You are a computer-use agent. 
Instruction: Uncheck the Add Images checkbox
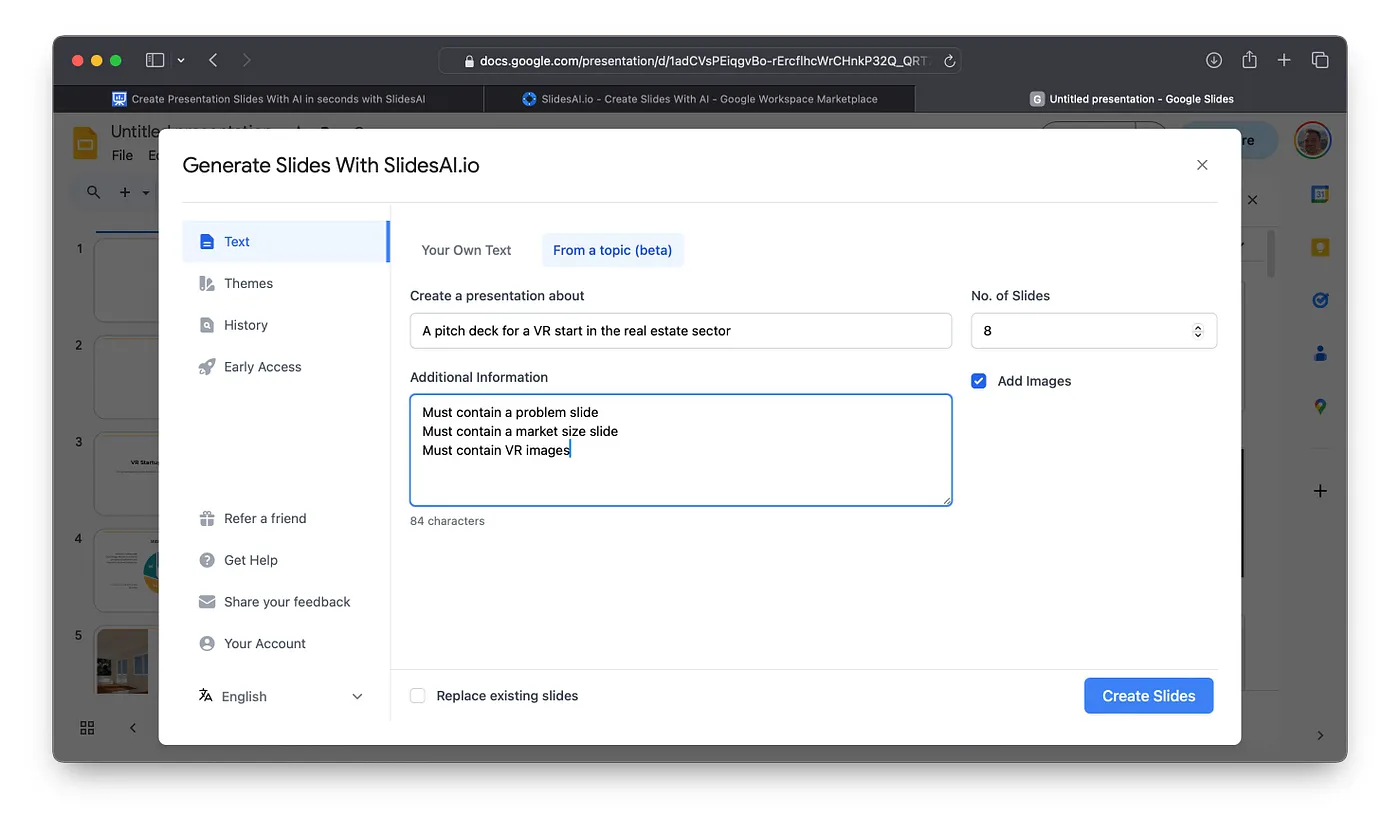click(x=979, y=381)
